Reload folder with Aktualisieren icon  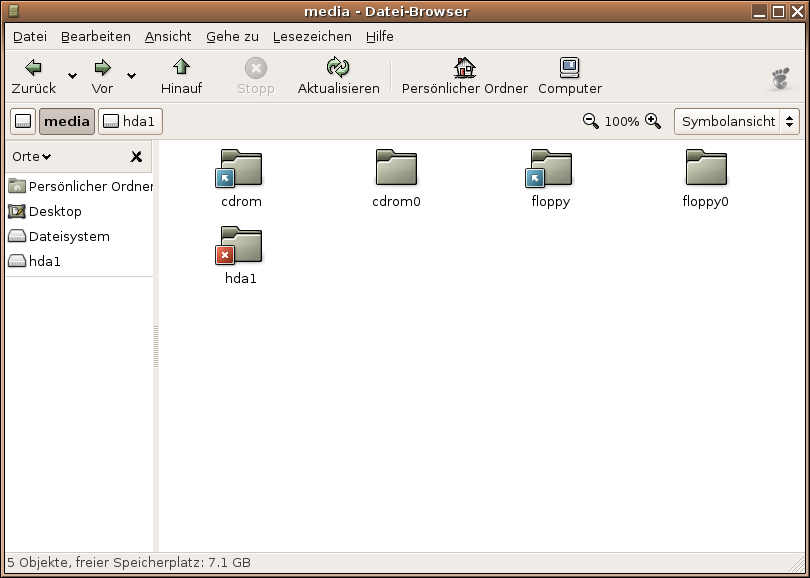point(338,68)
